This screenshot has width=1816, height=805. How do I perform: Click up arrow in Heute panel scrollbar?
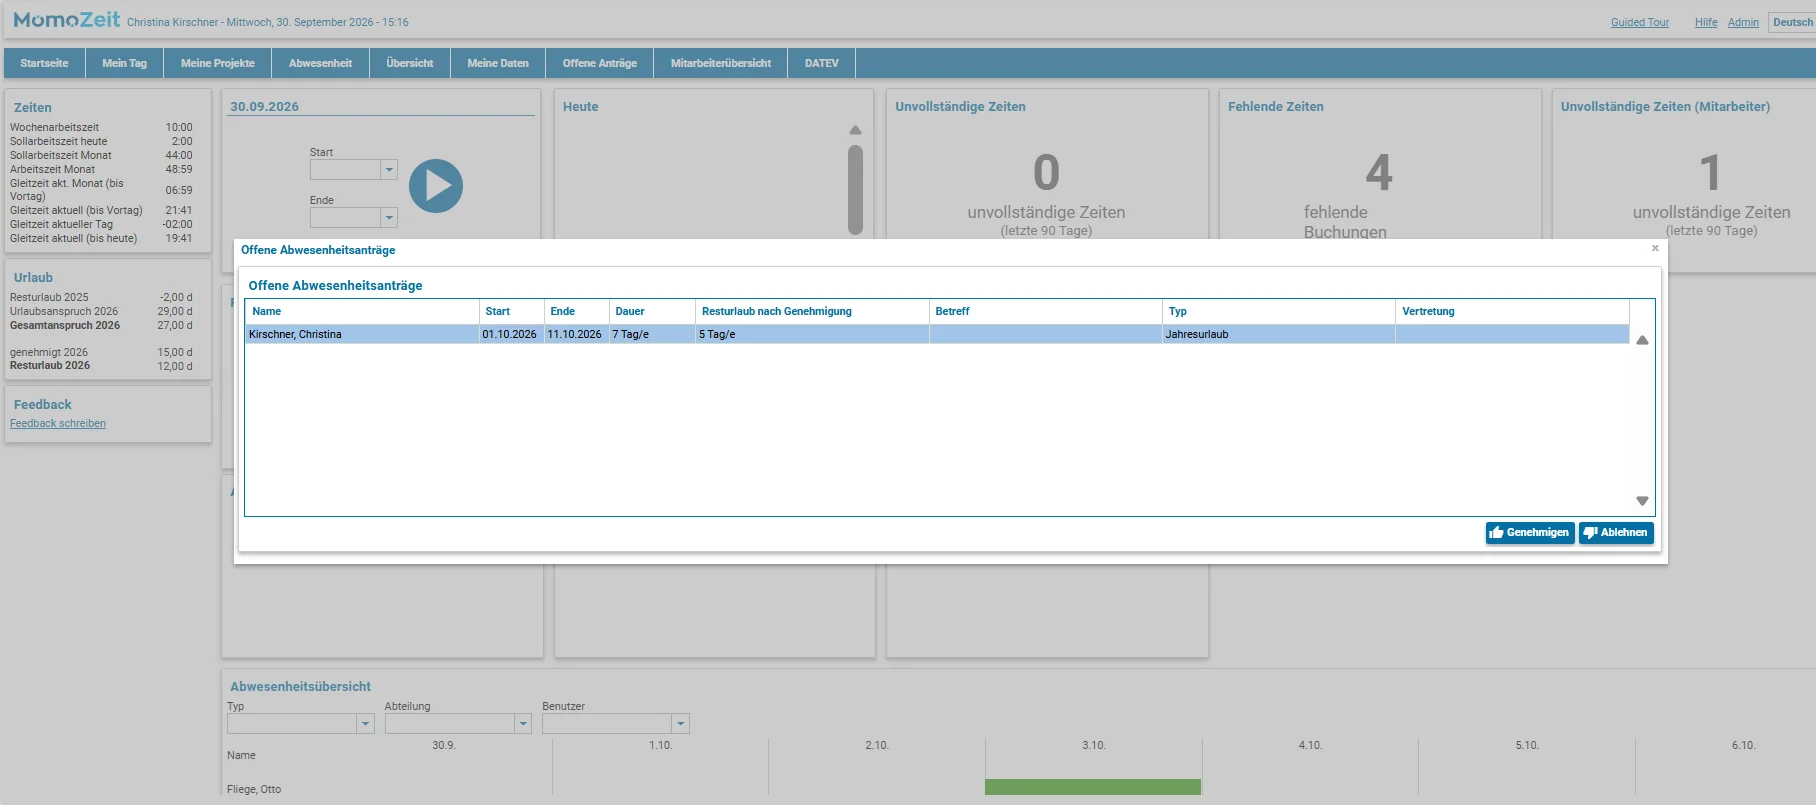tap(855, 130)
